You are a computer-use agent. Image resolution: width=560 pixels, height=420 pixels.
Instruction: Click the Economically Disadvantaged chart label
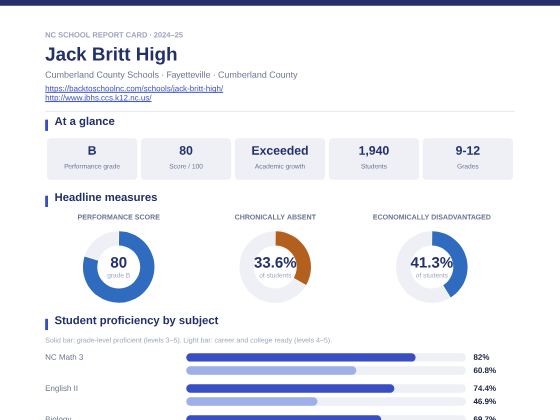click(x=431, y=217)
